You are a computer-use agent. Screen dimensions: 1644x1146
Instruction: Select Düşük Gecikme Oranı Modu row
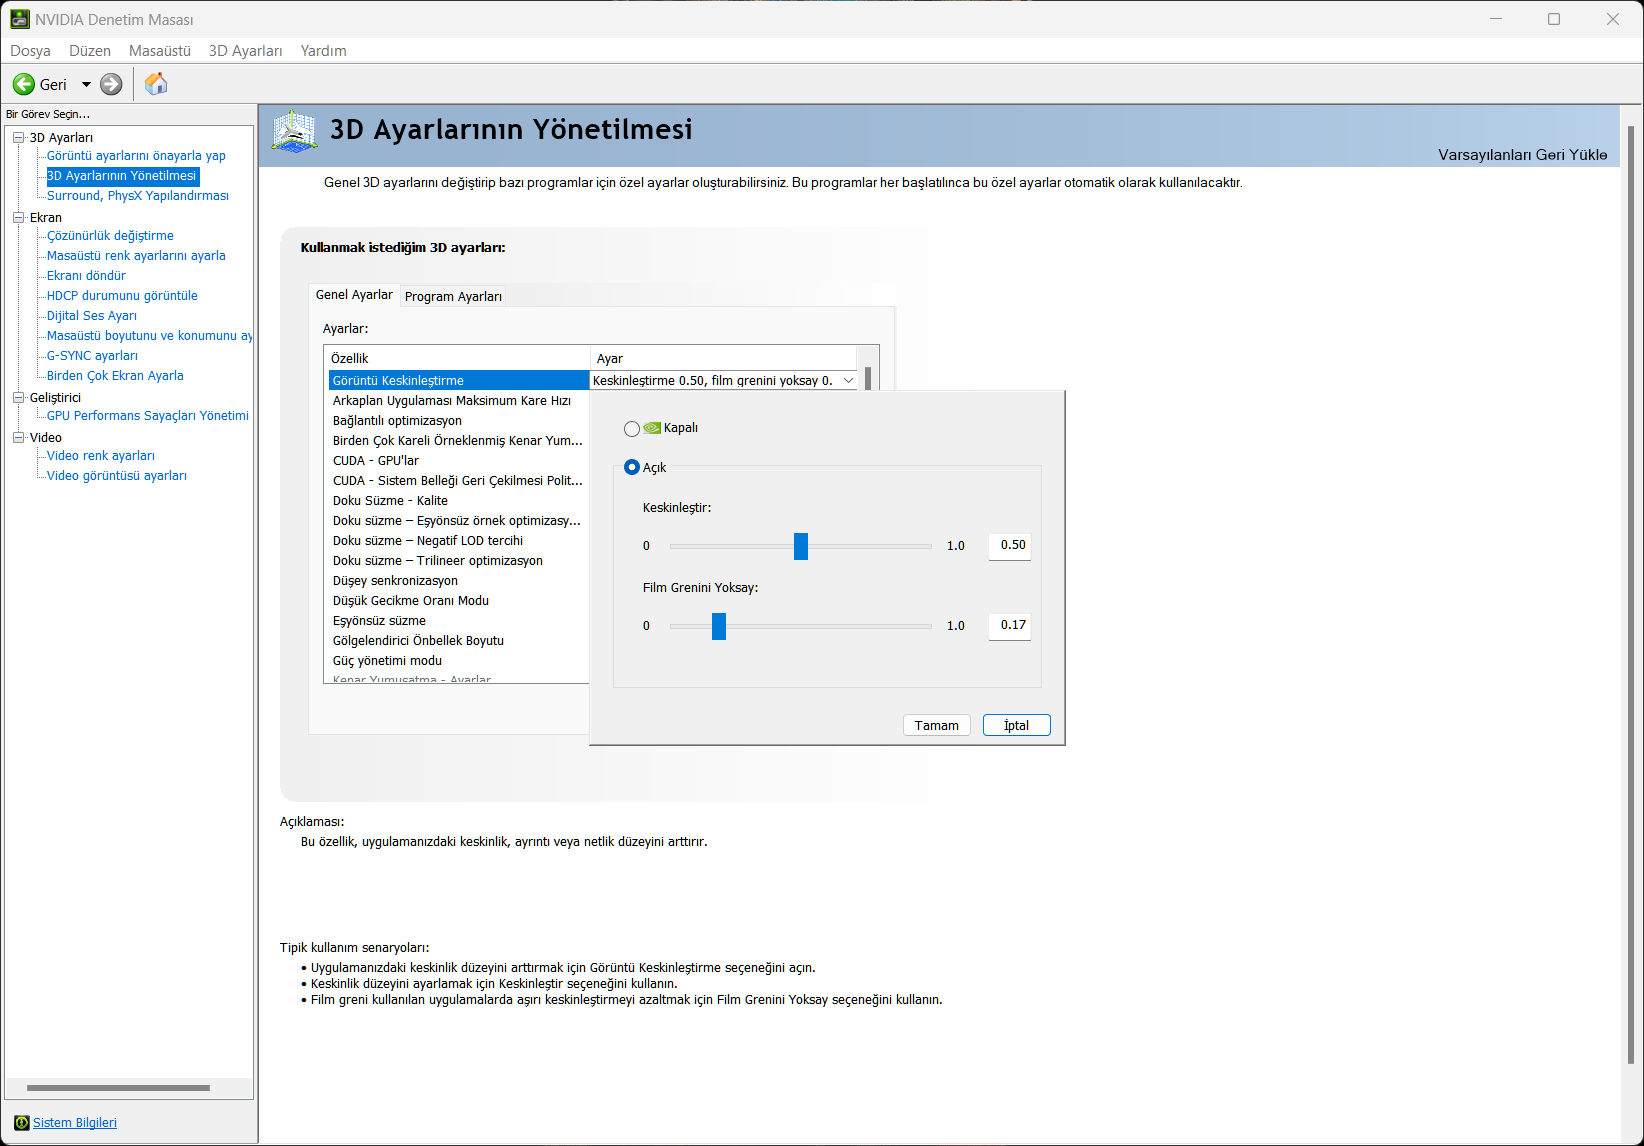(459, 601)
